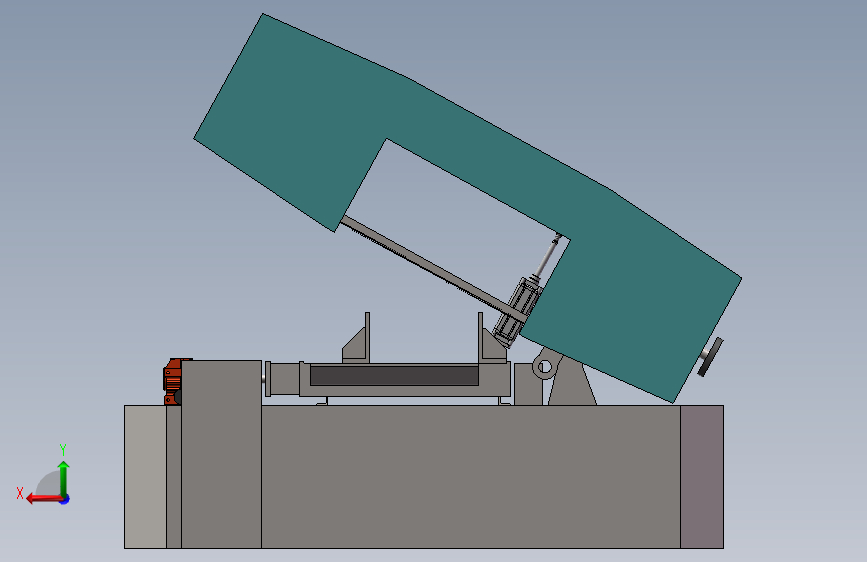Pick the left upright vise bracket

coord(358,340)
